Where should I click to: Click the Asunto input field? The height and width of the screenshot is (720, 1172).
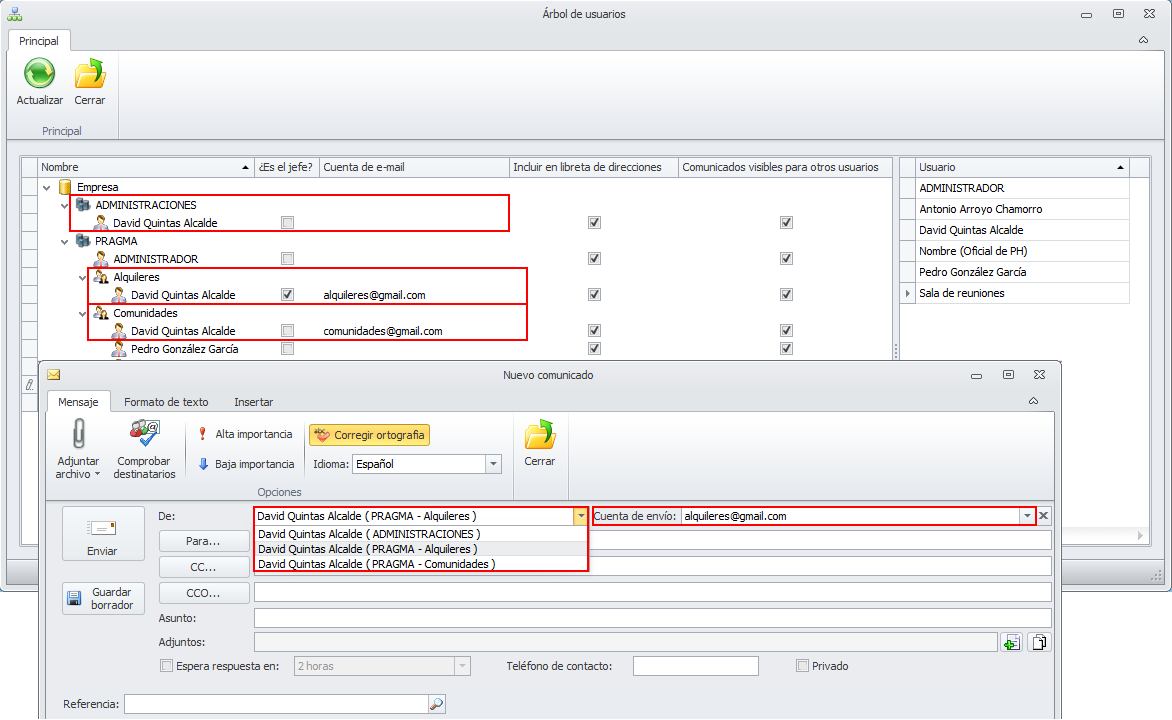653,618
